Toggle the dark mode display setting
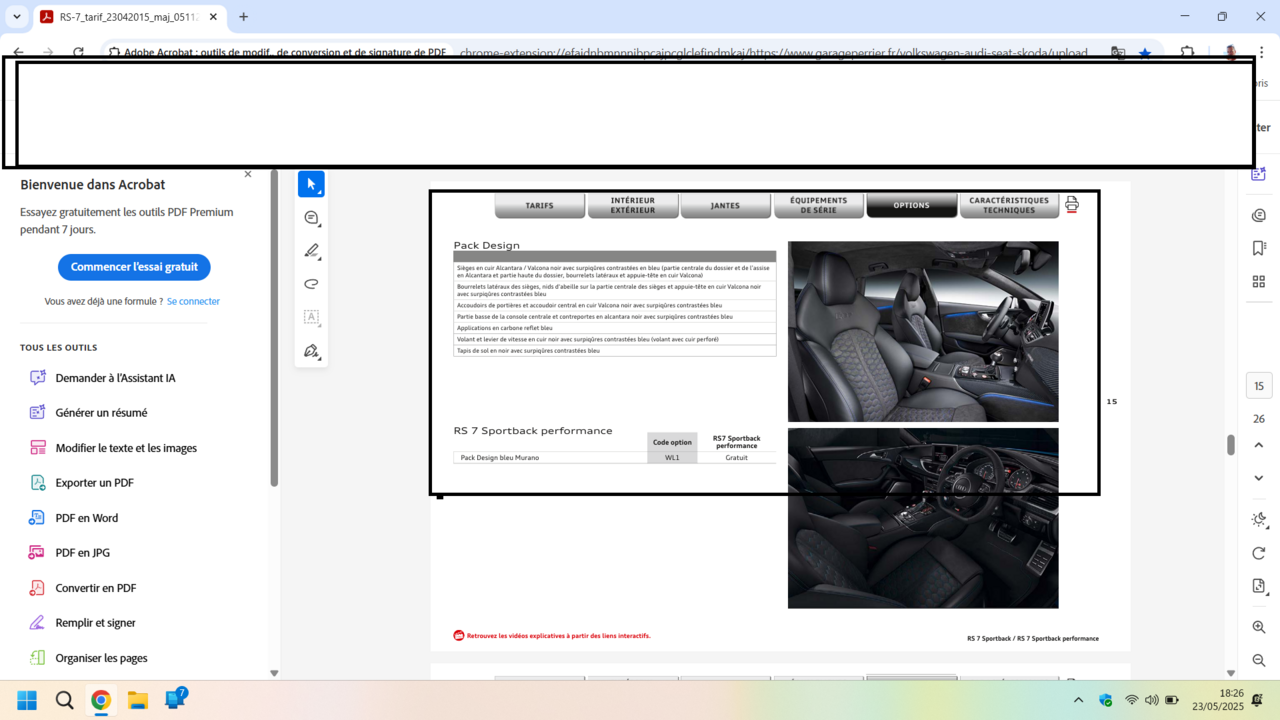1280x720 pixels. [1259, 519]
